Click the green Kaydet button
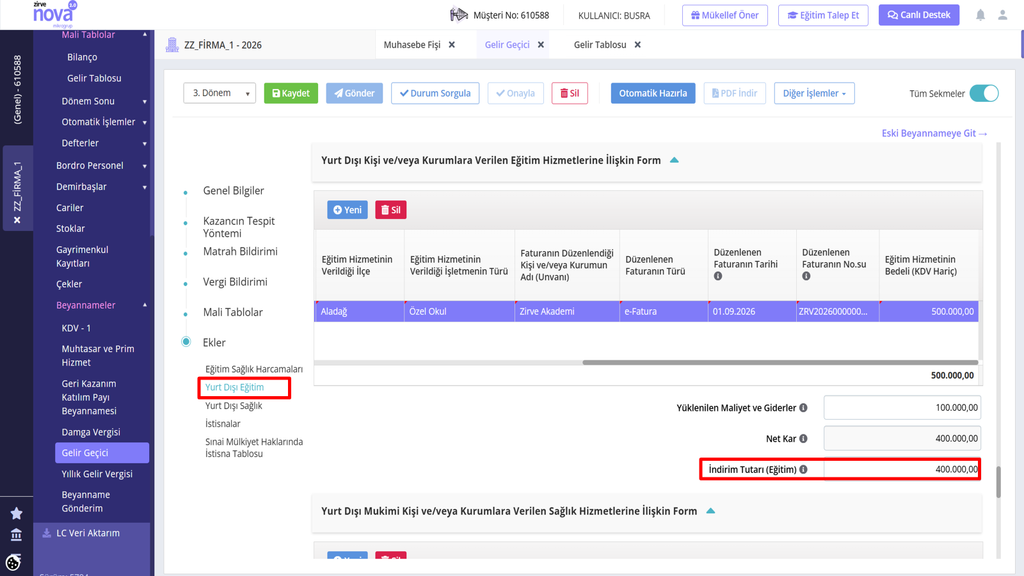The image size is (1024, 576). 291,93
